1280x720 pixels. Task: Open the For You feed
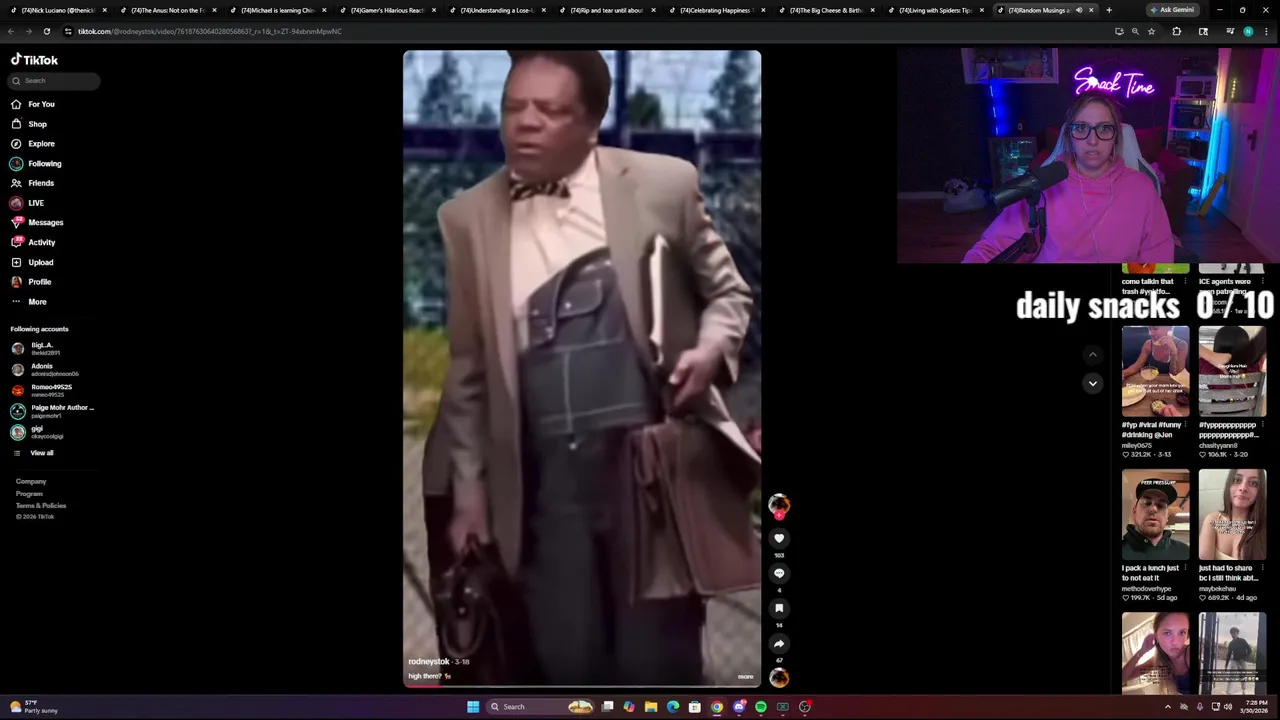[x=33, y=104]
